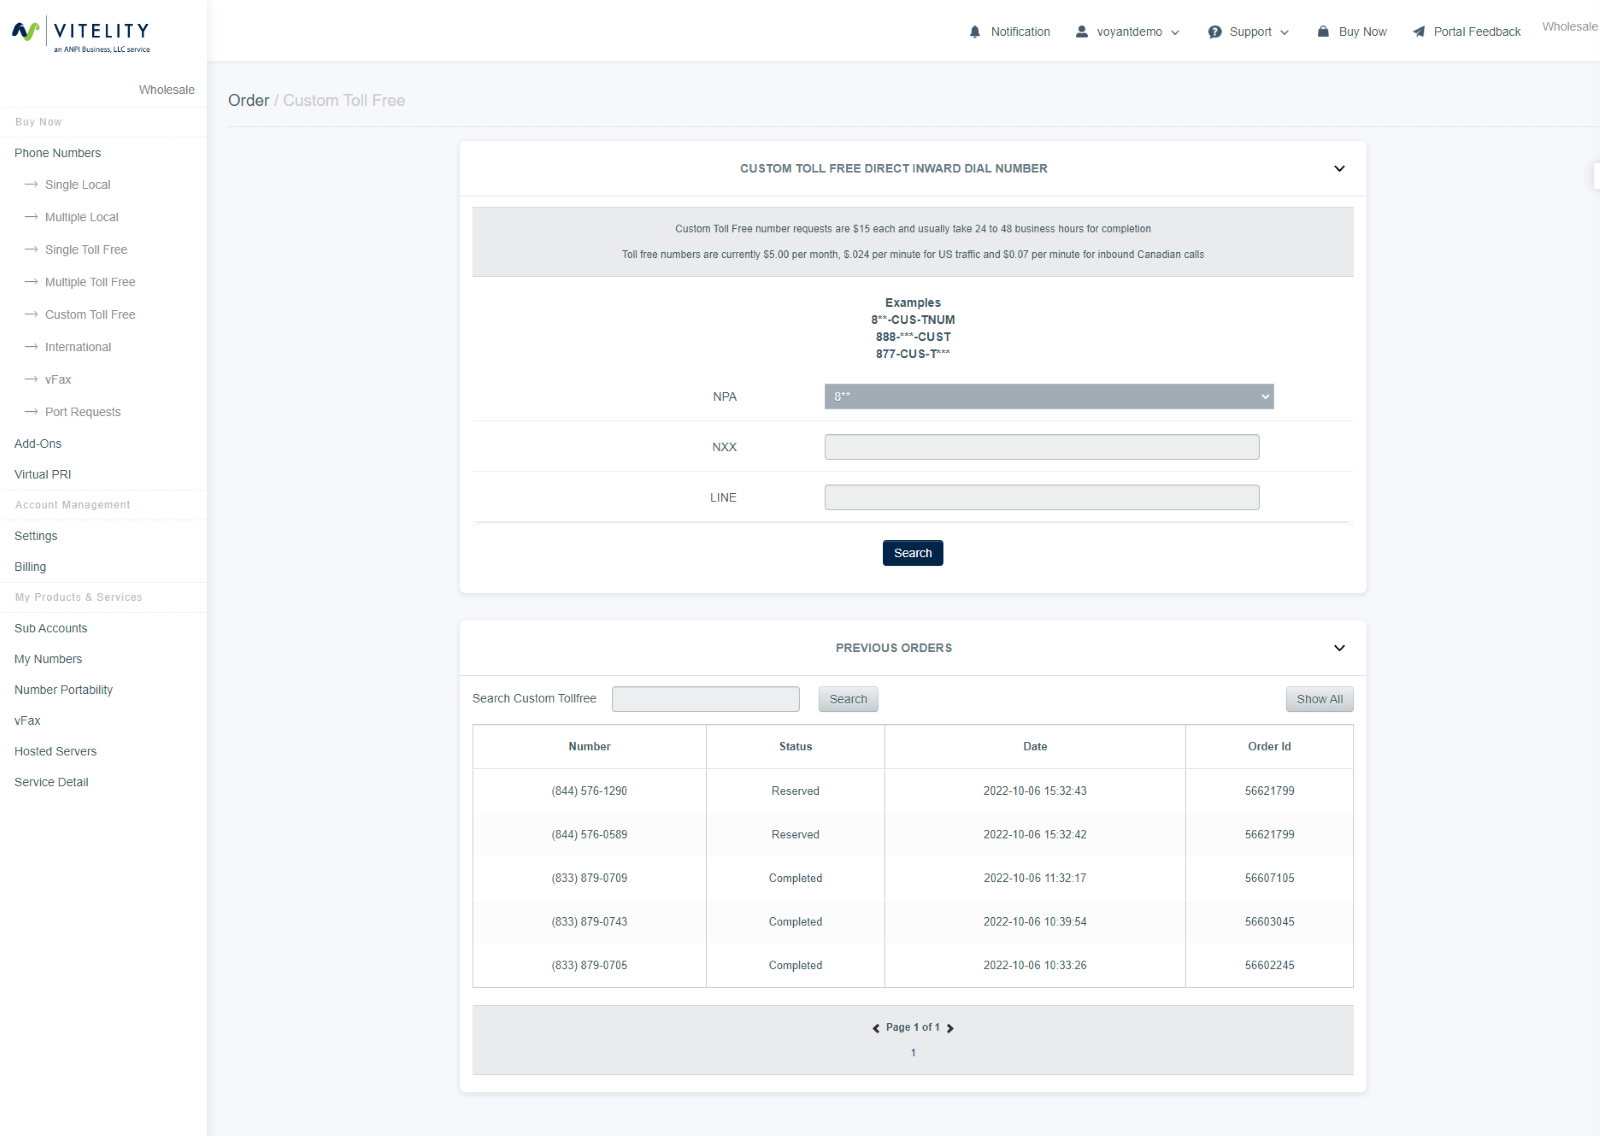Open the NPA dropdown selector
This screenshot has width=1600, height=1136.
(x=1048, y=397)
